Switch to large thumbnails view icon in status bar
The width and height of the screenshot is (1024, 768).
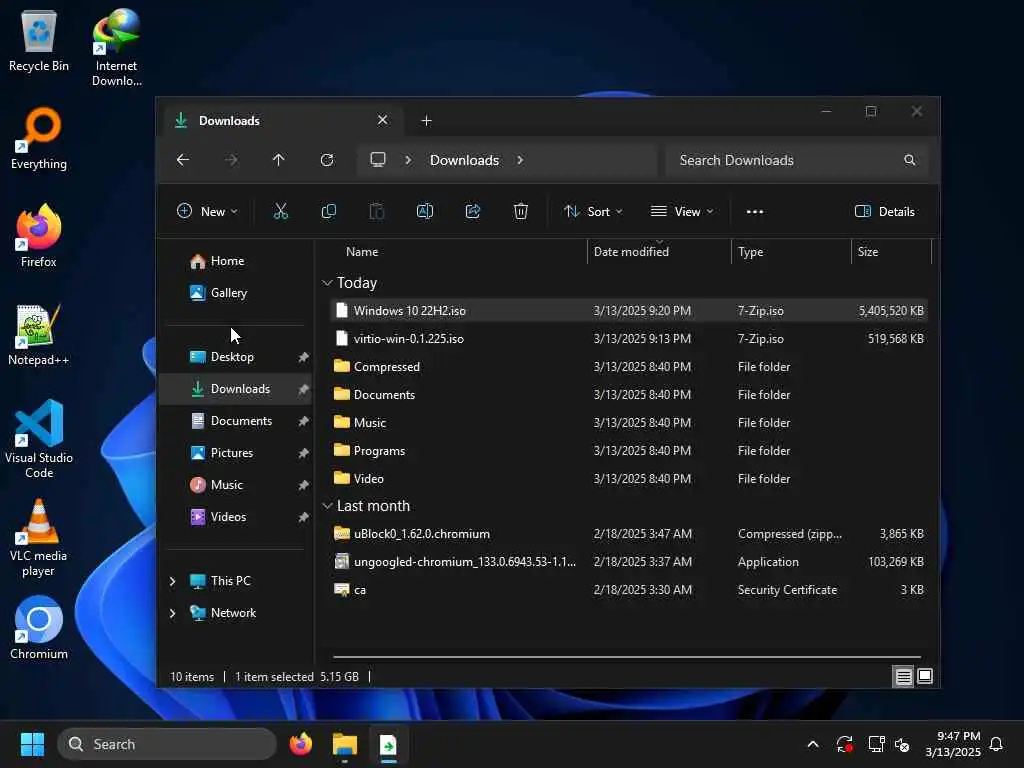925,677
